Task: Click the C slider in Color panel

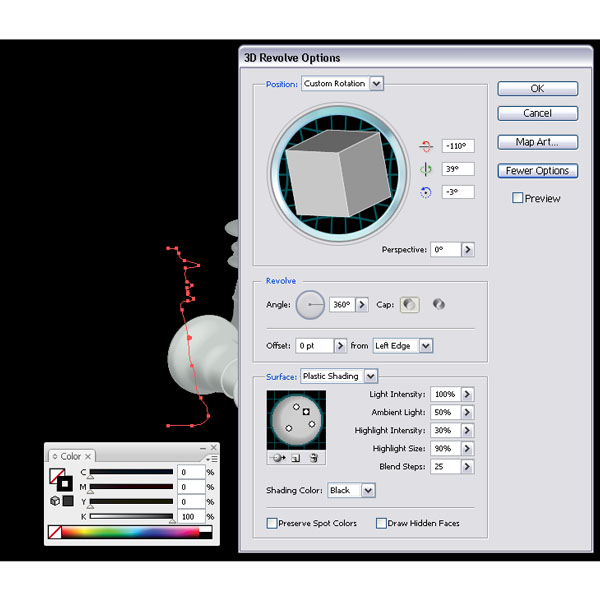Action: click(131, 473)
